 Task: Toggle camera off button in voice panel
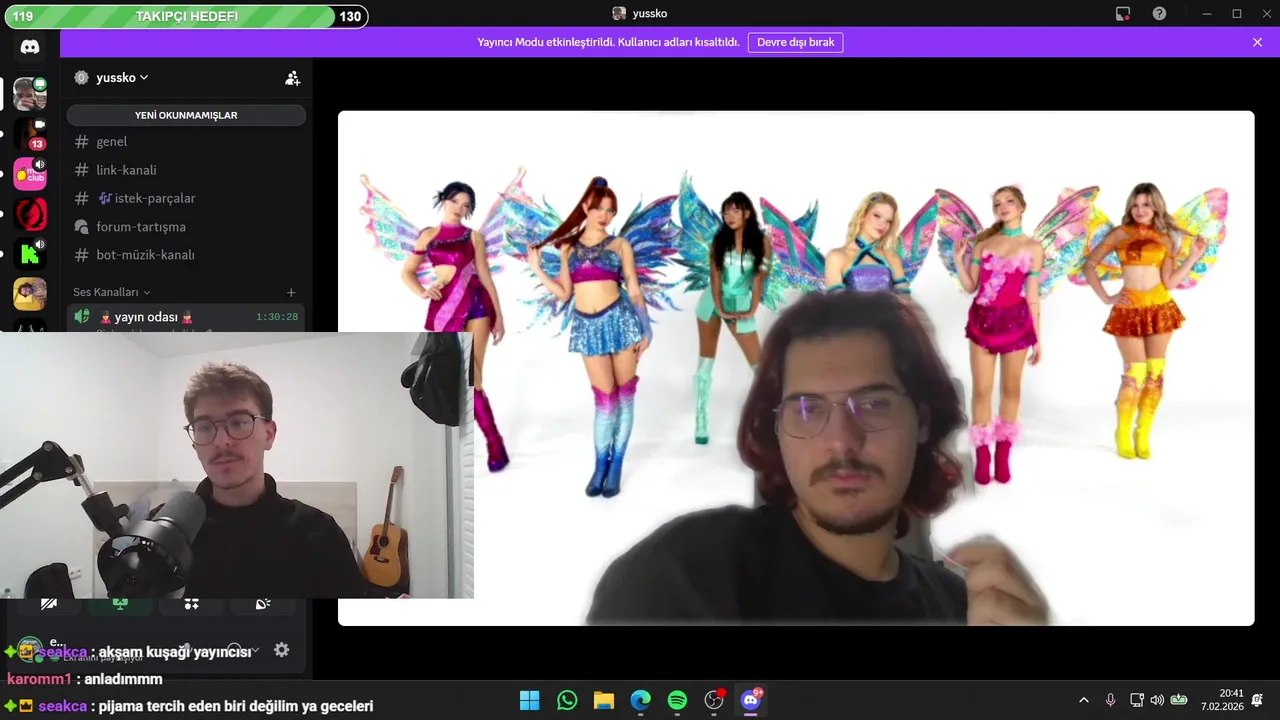(x=48, y=604)
